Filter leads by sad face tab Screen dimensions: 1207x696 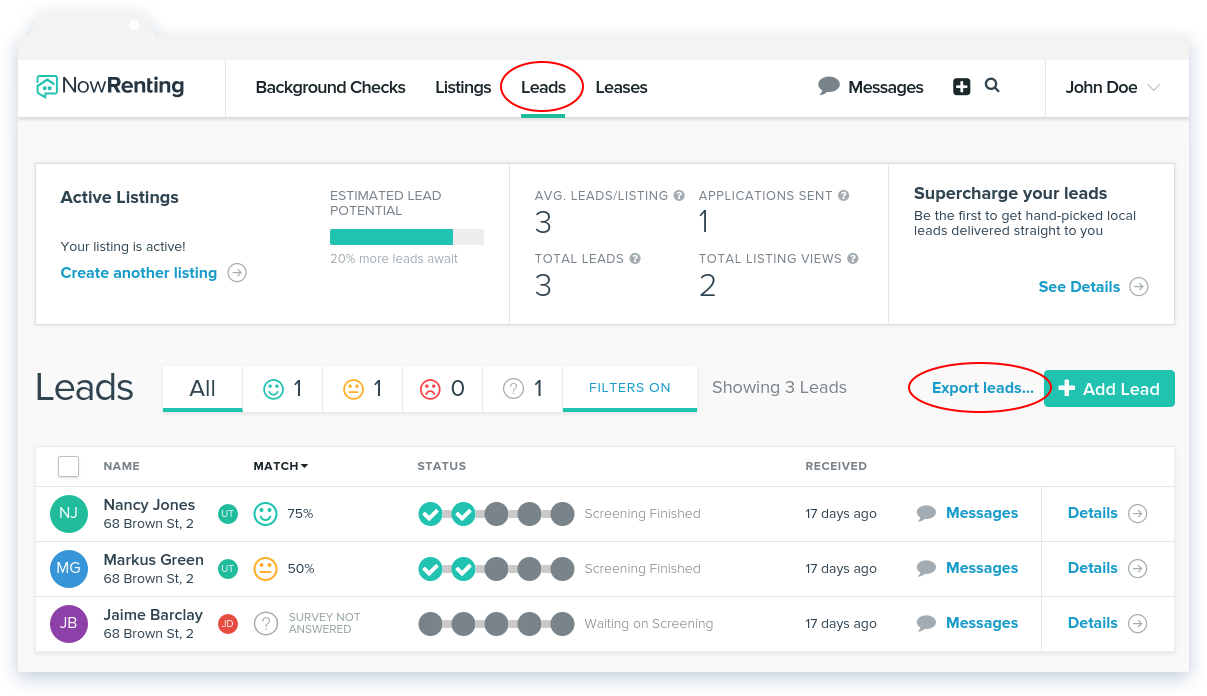click(443, 388)
